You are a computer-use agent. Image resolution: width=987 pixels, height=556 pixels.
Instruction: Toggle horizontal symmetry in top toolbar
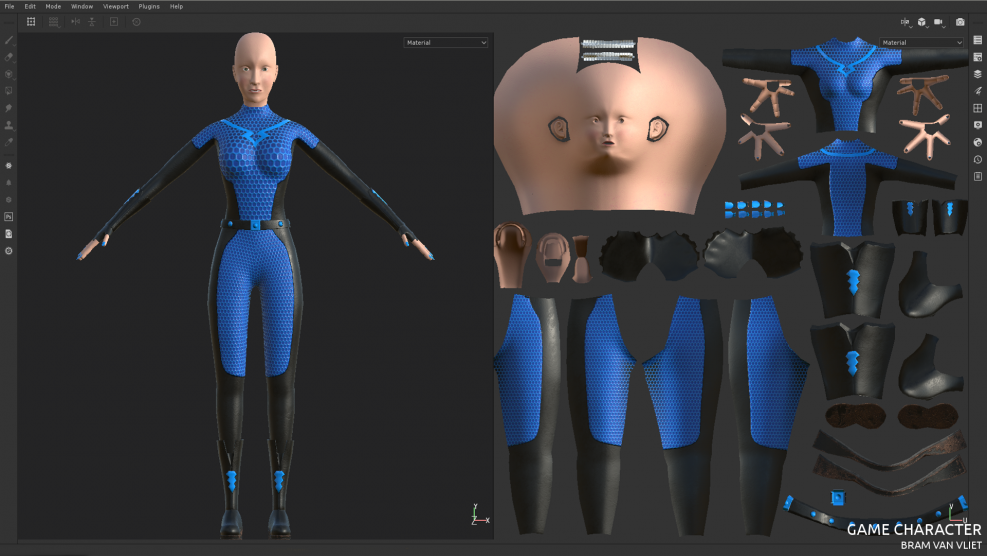click(x=75, y=21)
